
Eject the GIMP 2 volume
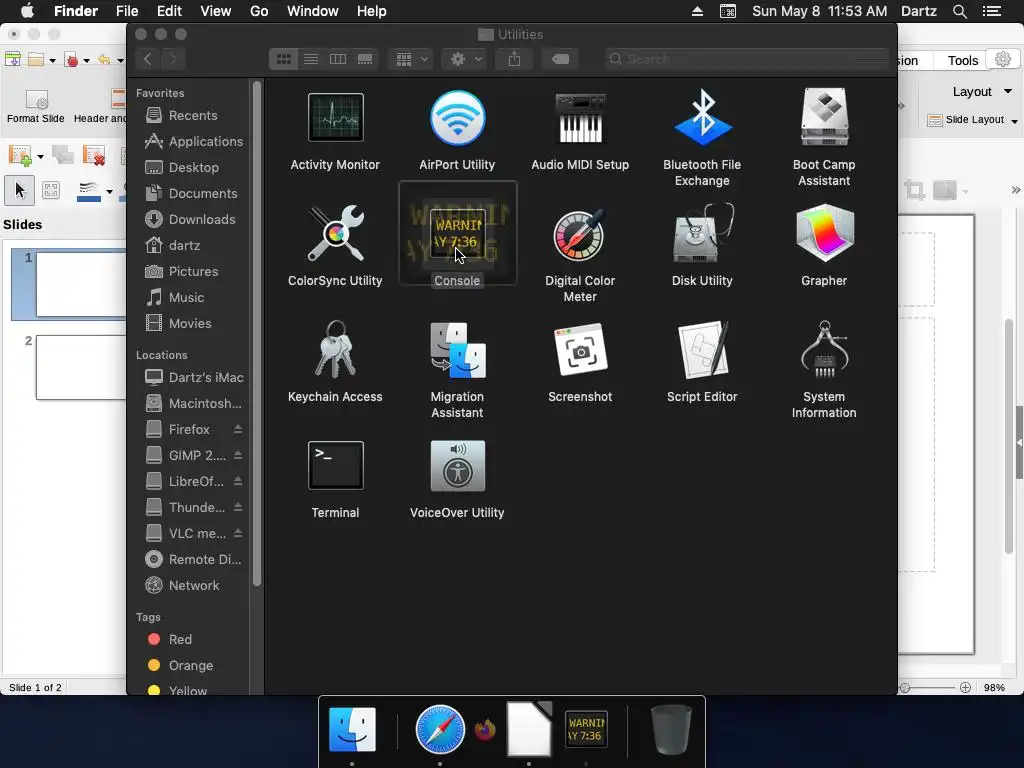(238, 455)
